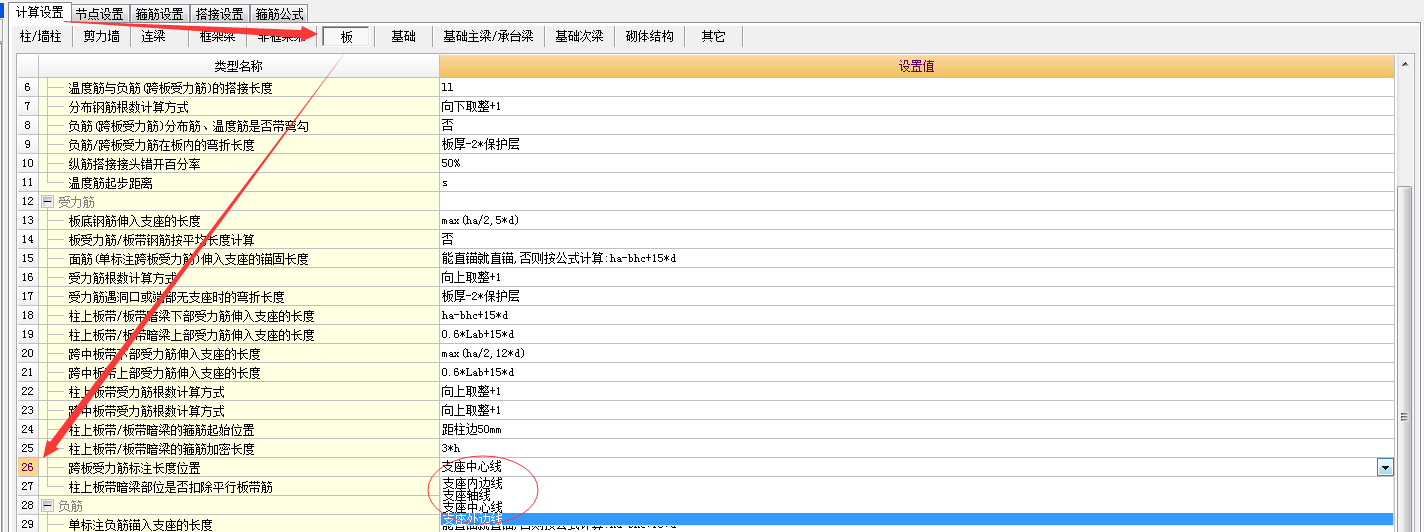Click value 向下取整+1 in row 7
This screenshot has height=532, width=1424.
tap(471, 107)
